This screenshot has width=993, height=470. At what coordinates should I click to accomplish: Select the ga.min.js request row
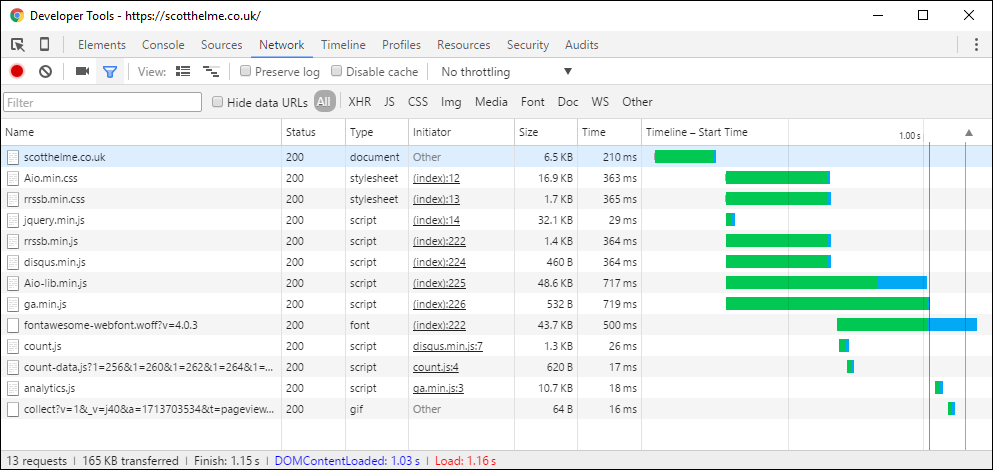pos(496,304)
